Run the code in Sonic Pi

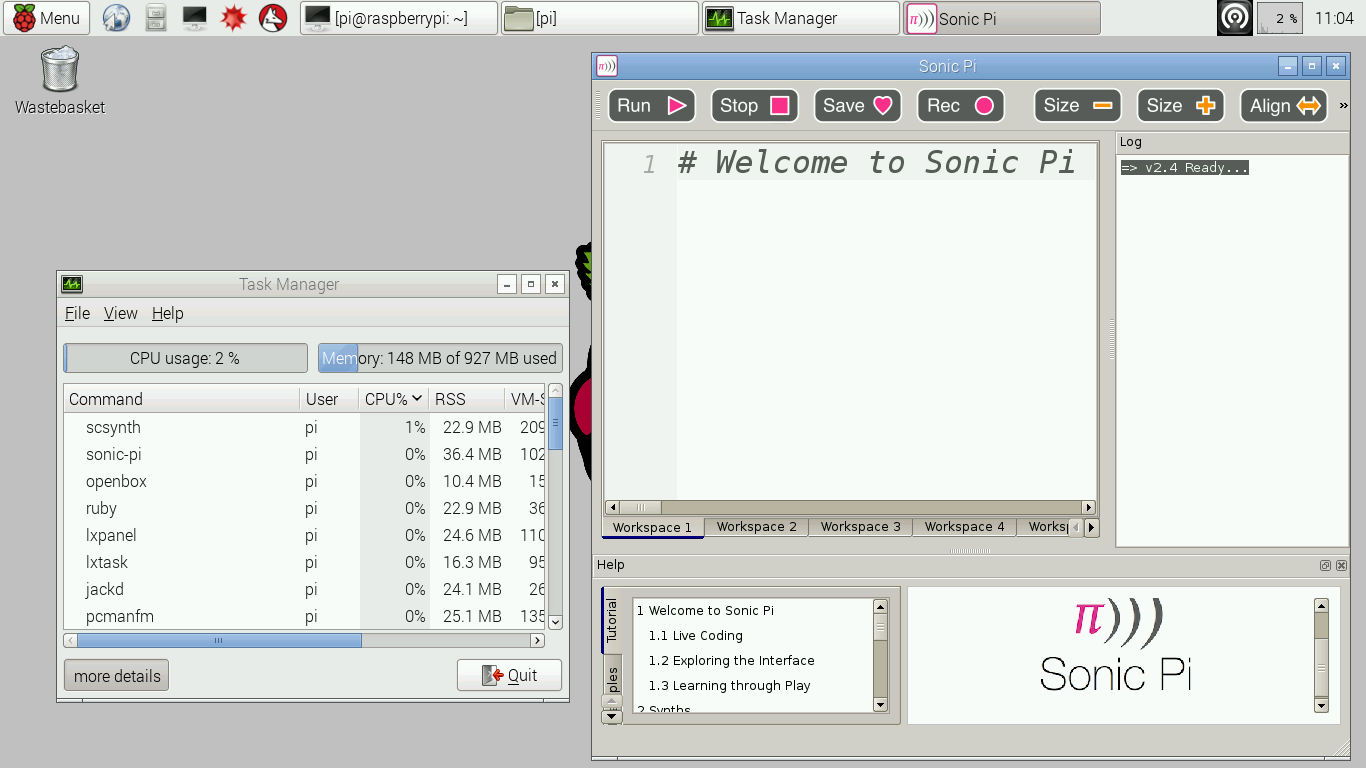[x=652, y=106]
